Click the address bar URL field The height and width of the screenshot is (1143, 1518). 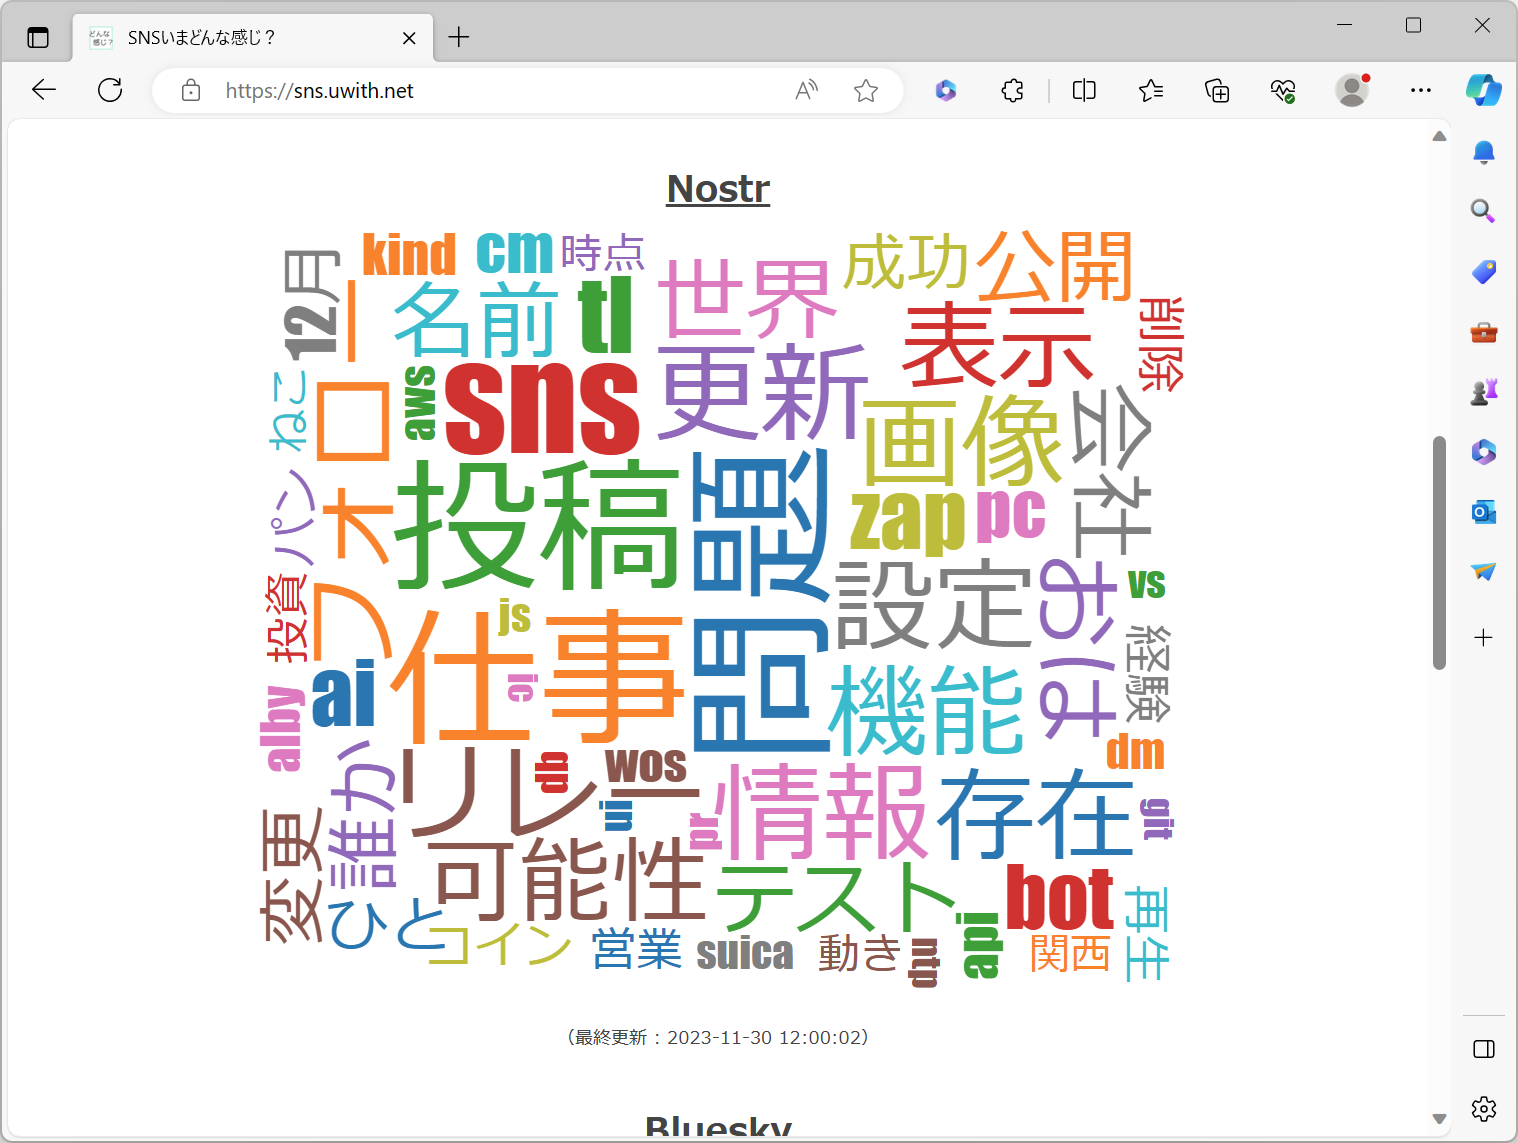point(320,90)
